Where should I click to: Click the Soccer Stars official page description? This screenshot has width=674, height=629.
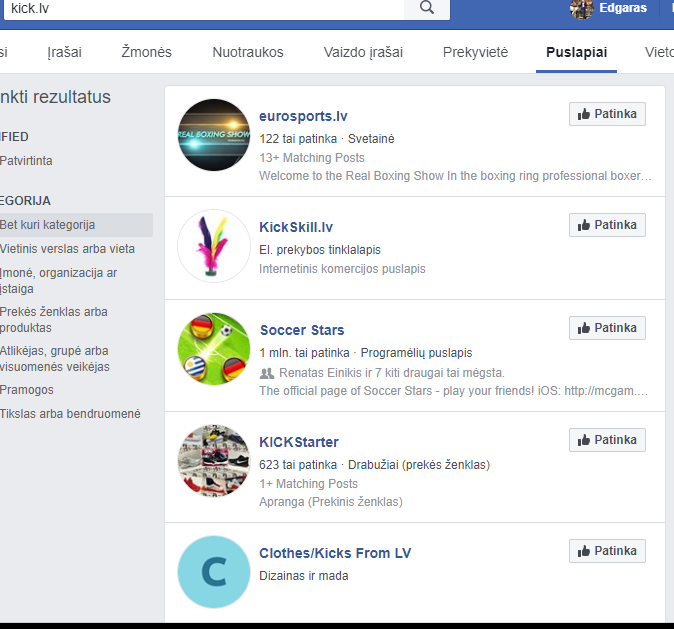[x=453, y=391]
